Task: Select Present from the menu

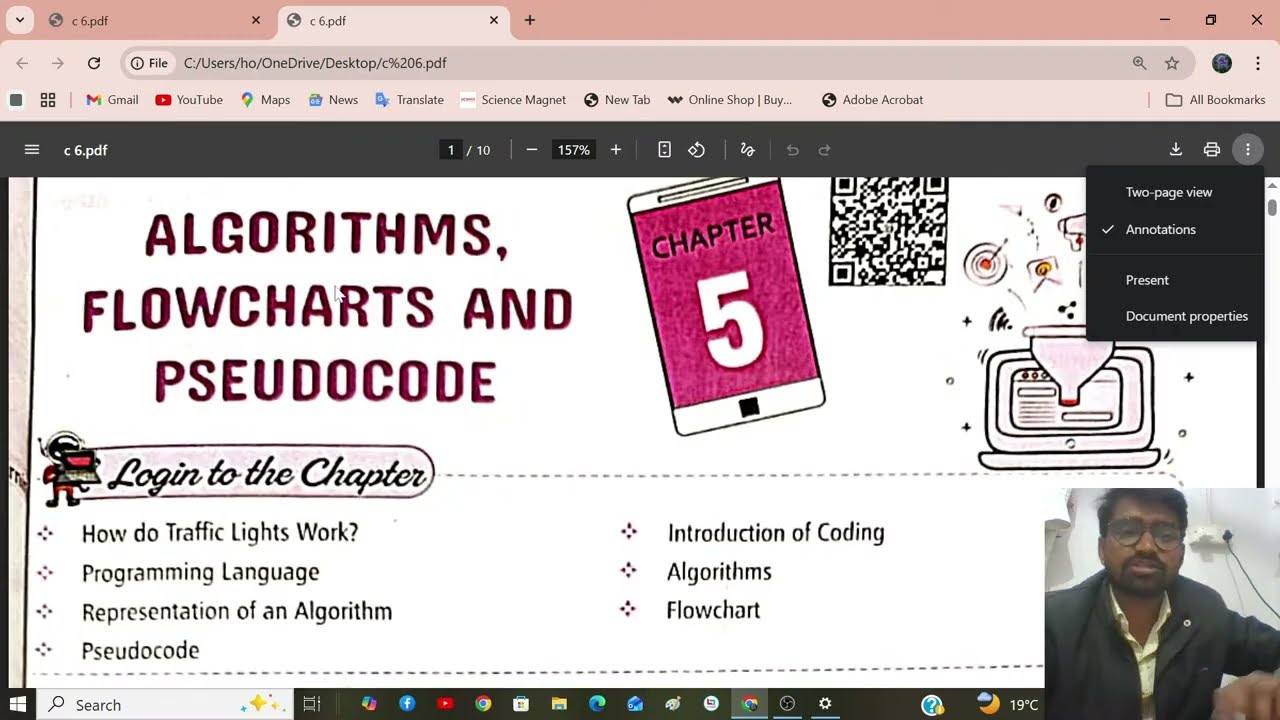Action: (1174, 280)
